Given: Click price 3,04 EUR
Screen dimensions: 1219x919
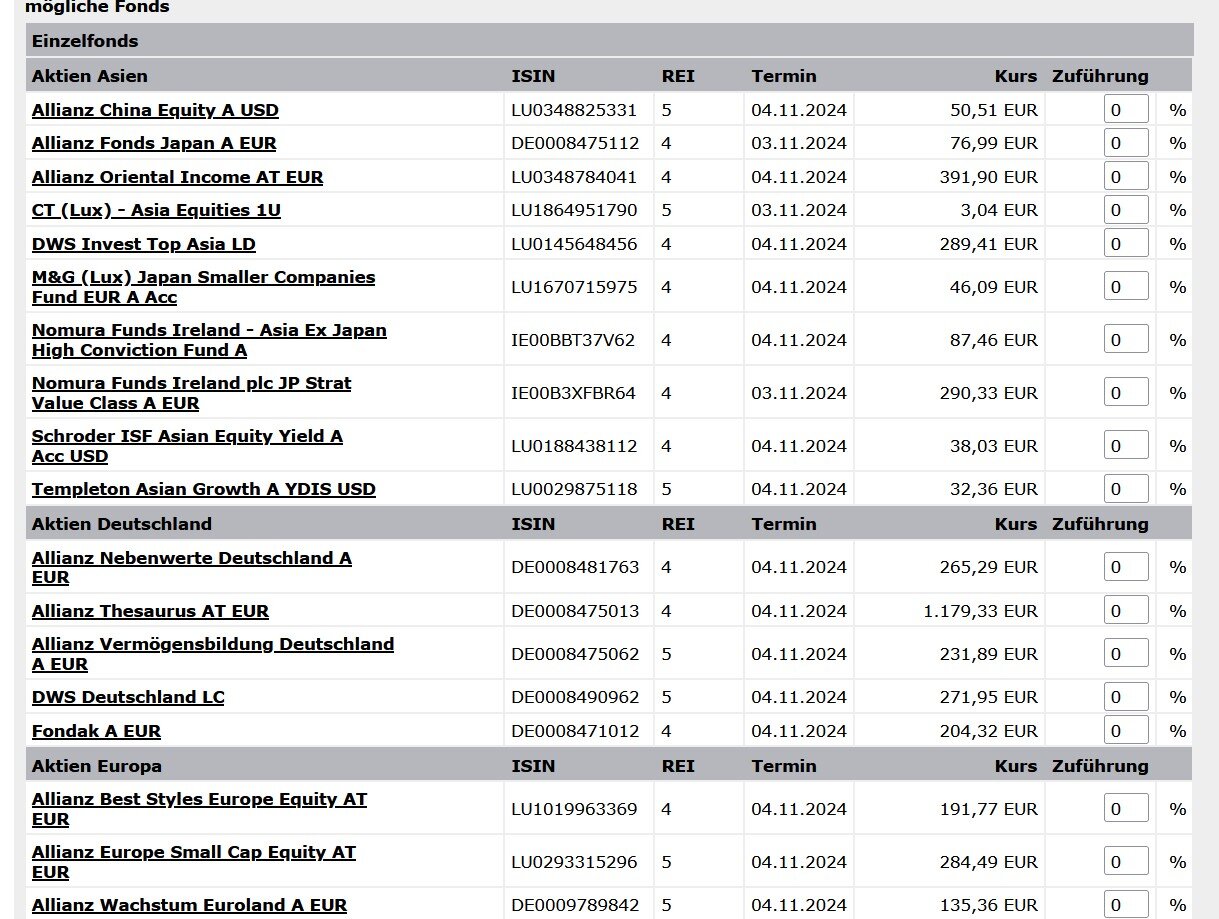Looking at the screenshot, I should (x=998, y=210).
